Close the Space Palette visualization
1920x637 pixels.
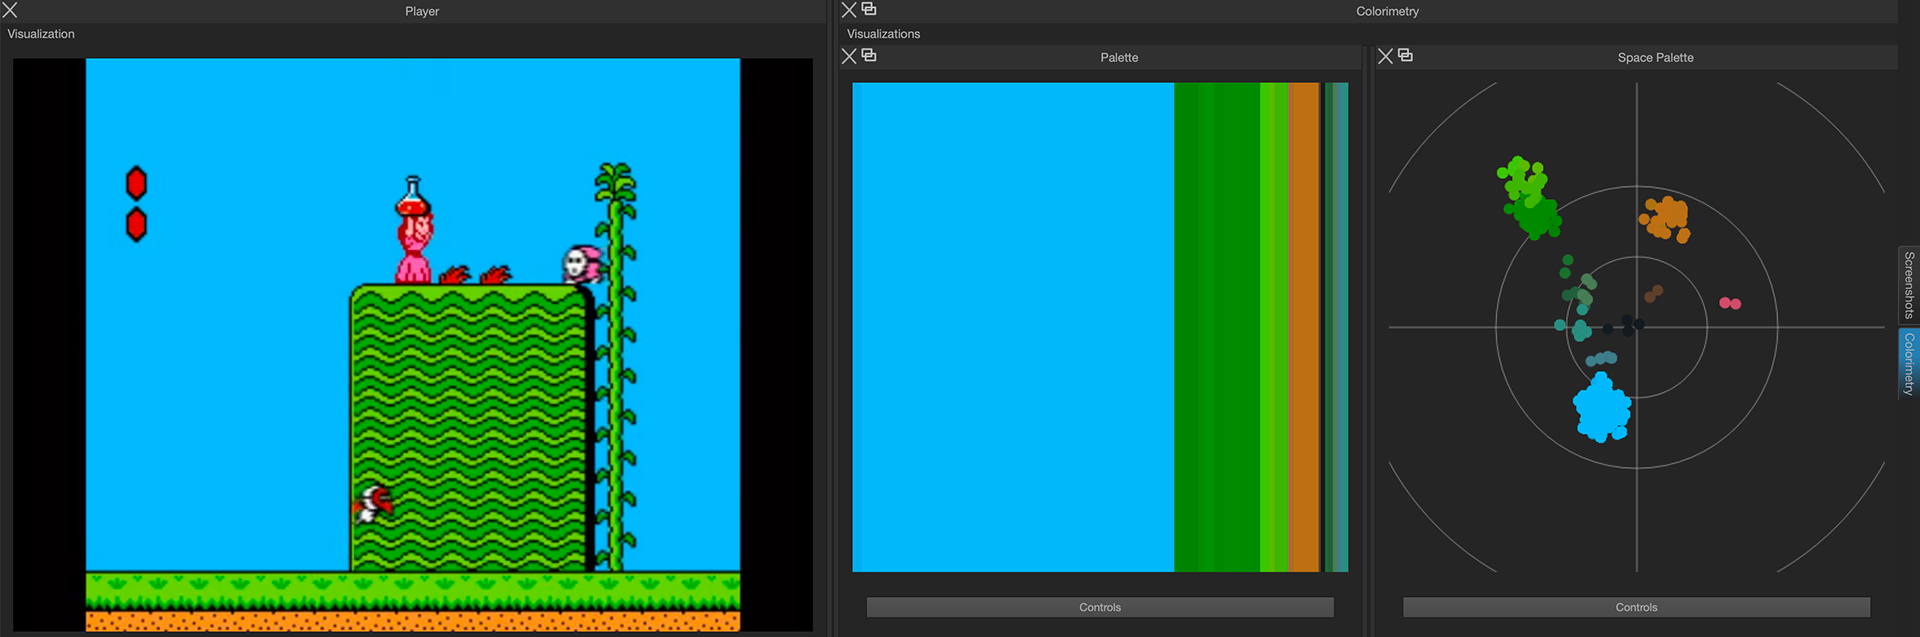1385,56
